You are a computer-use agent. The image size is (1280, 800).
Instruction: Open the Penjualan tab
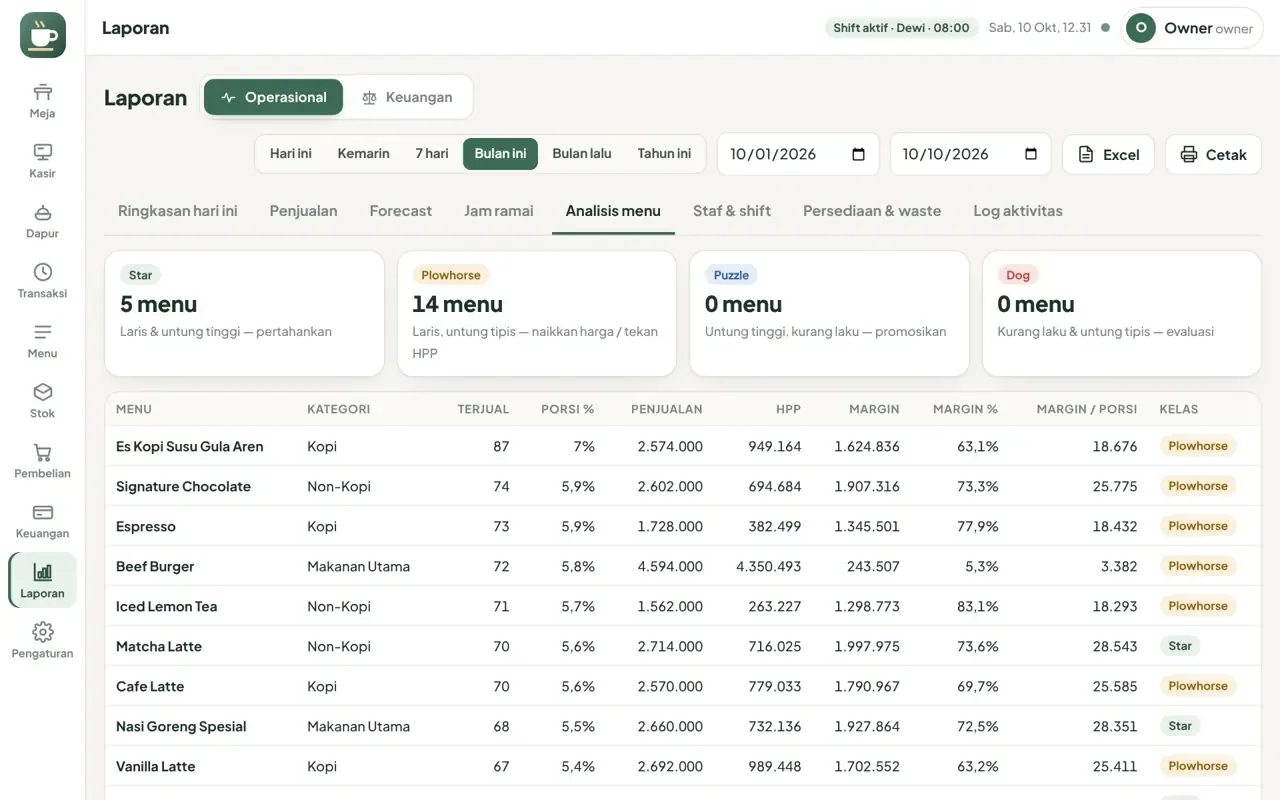pyautogui.click(x=303, y=211)
